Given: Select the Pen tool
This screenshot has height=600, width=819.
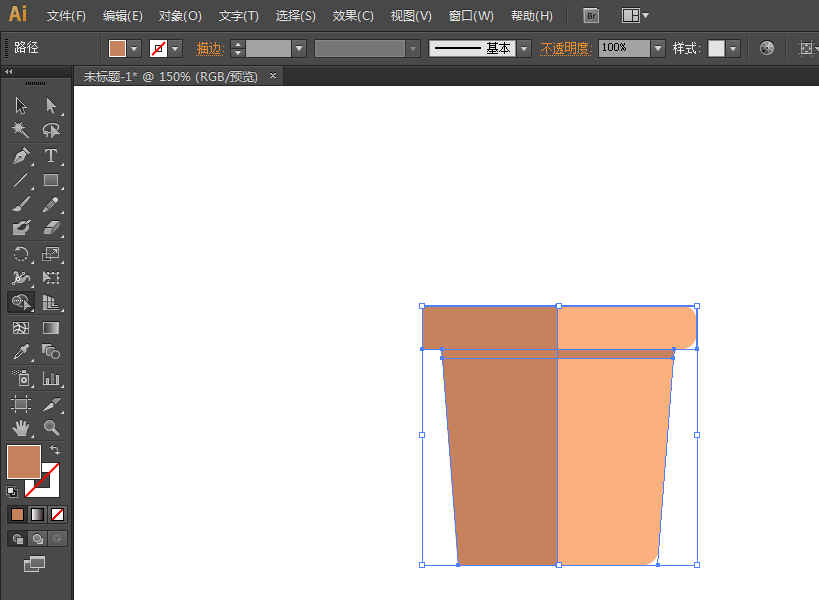Looking at the screenshot, I should click(21, 156).
